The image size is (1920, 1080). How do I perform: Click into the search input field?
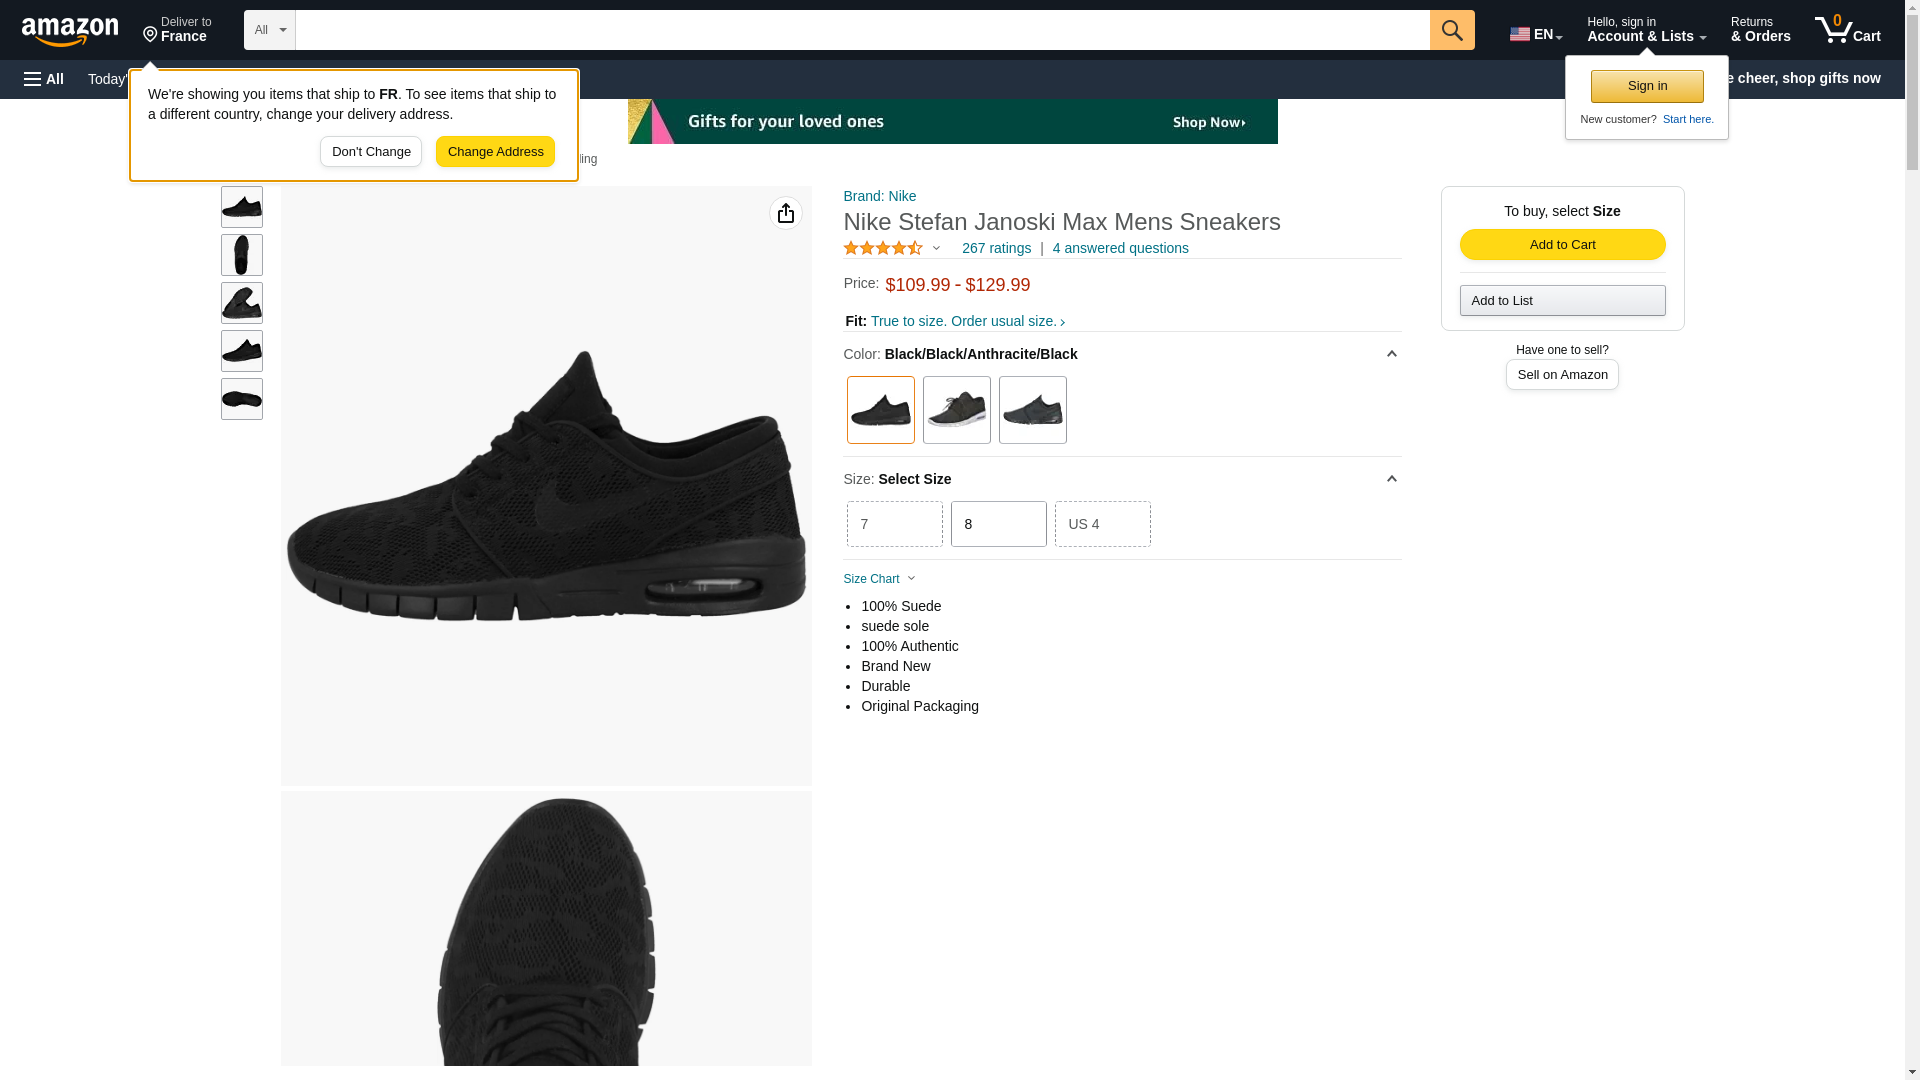(861, 30)
